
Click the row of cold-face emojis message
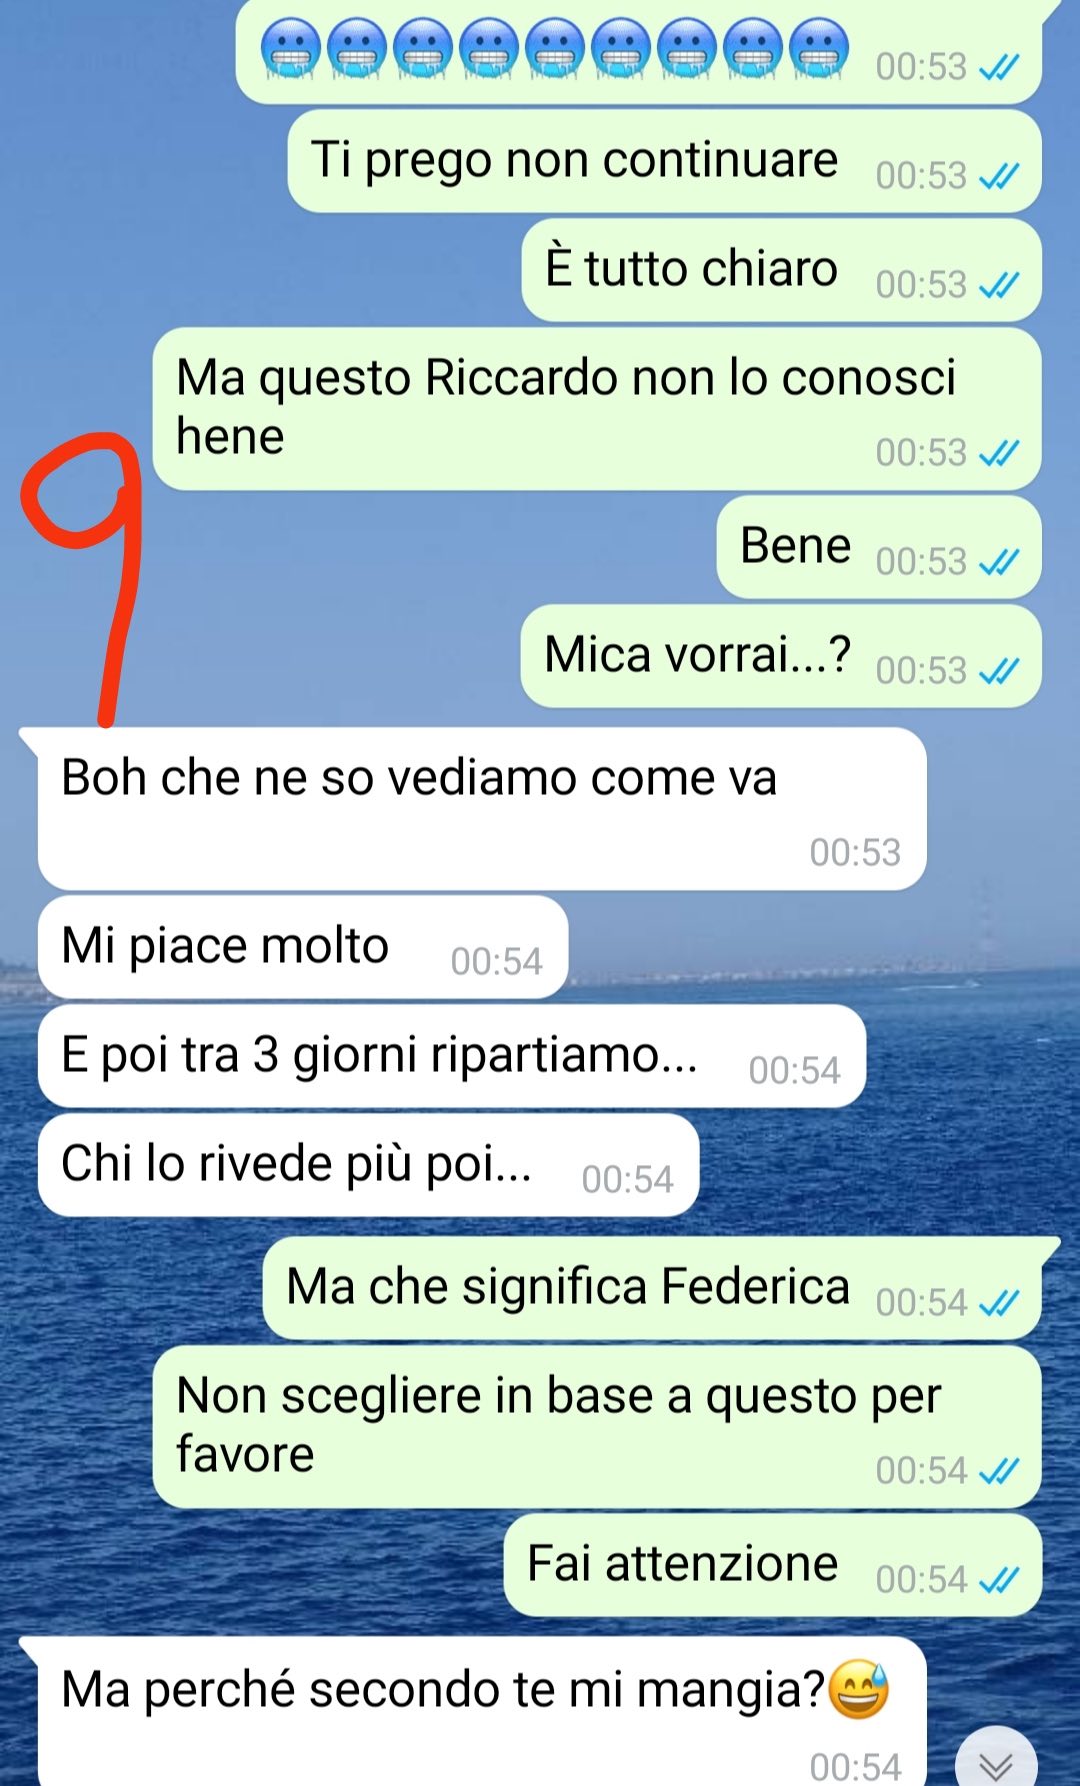click(x=638, y=50)
